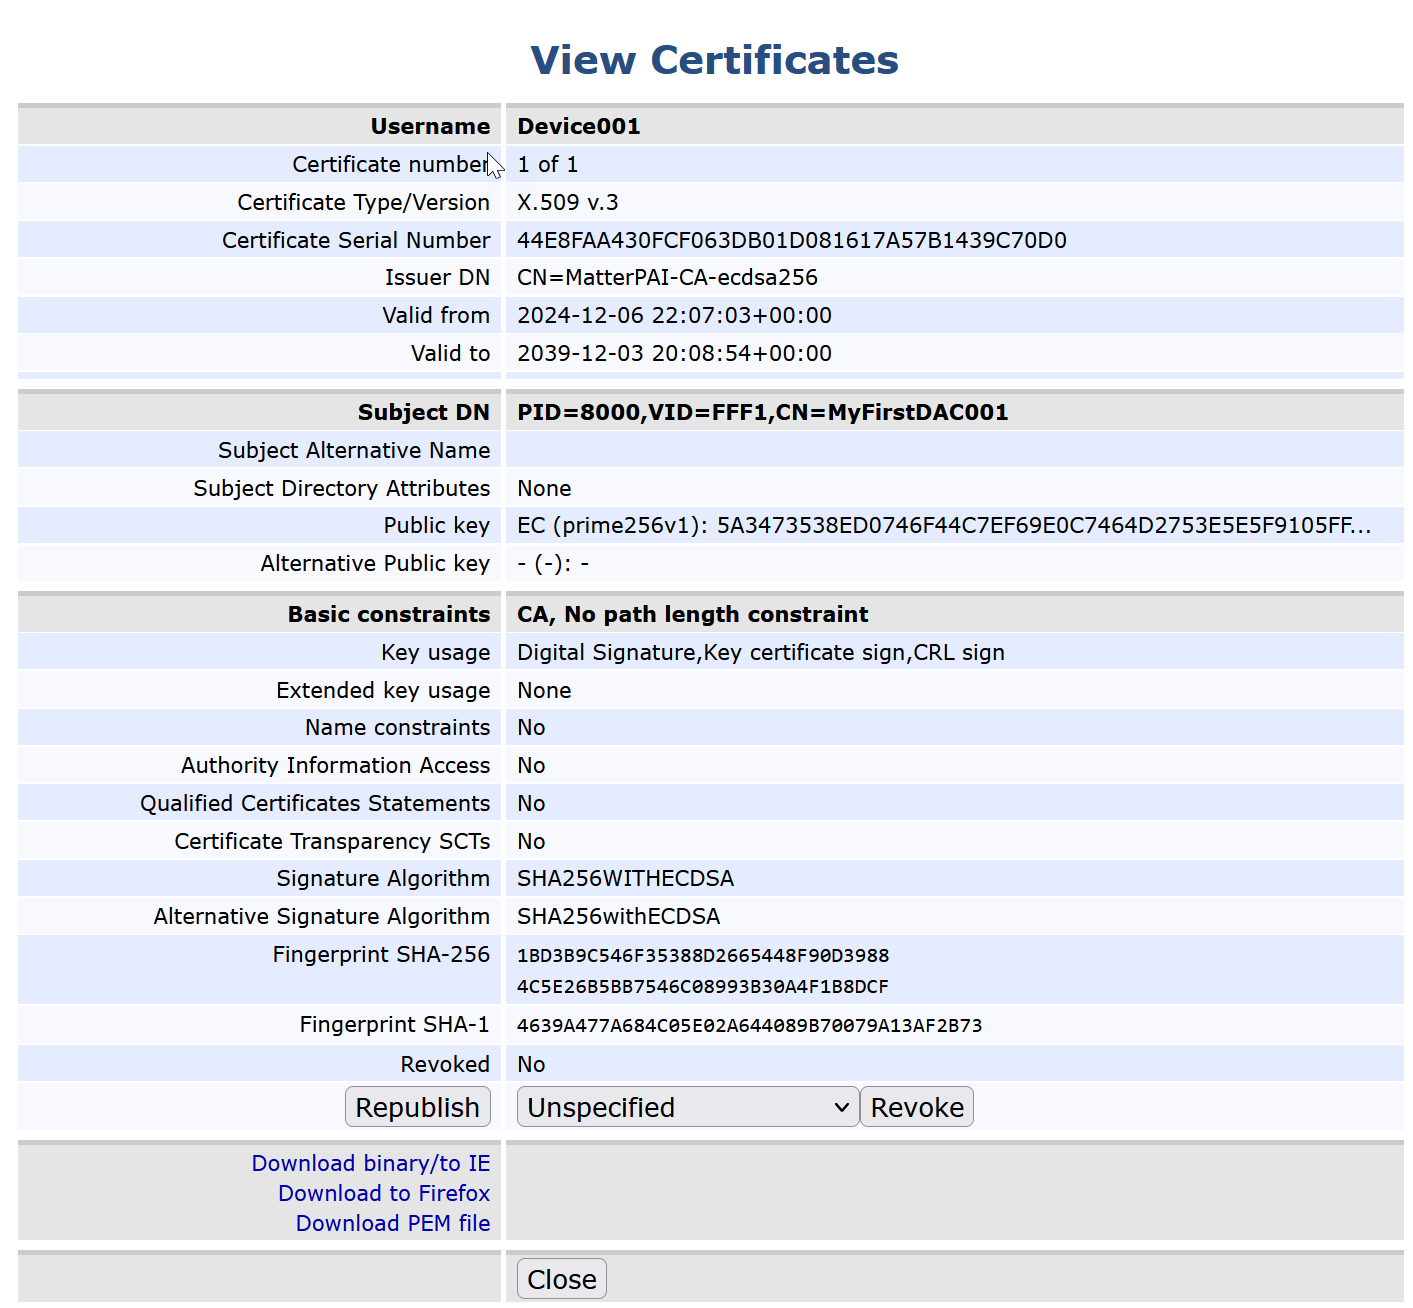This screenshot has width=1413, height=1308.
Task: Click the Valid to expiry date value
Action: [674, 353]
